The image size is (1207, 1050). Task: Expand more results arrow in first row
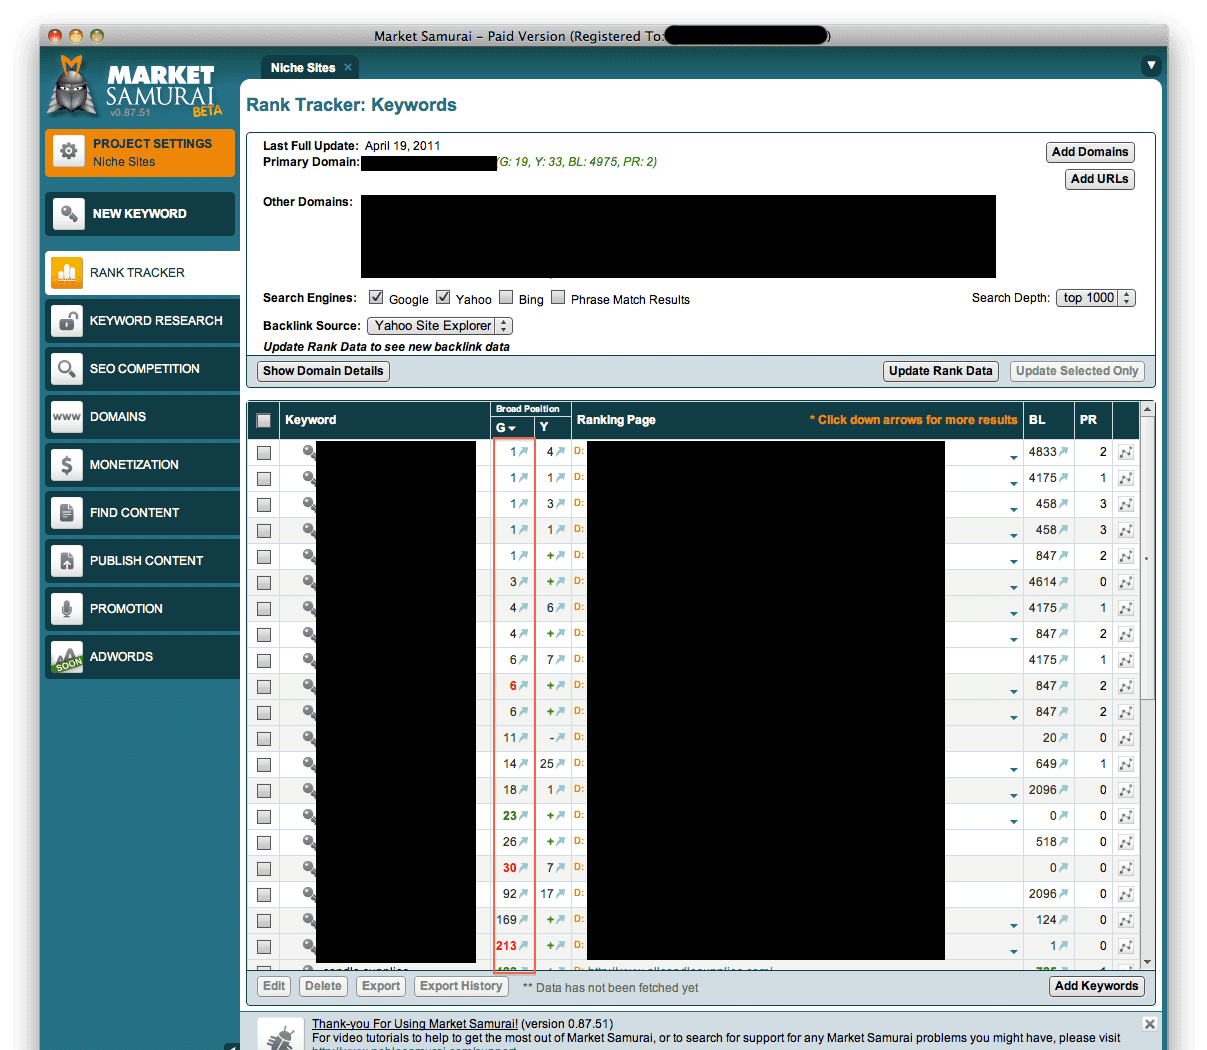(x=1013, y=457)
